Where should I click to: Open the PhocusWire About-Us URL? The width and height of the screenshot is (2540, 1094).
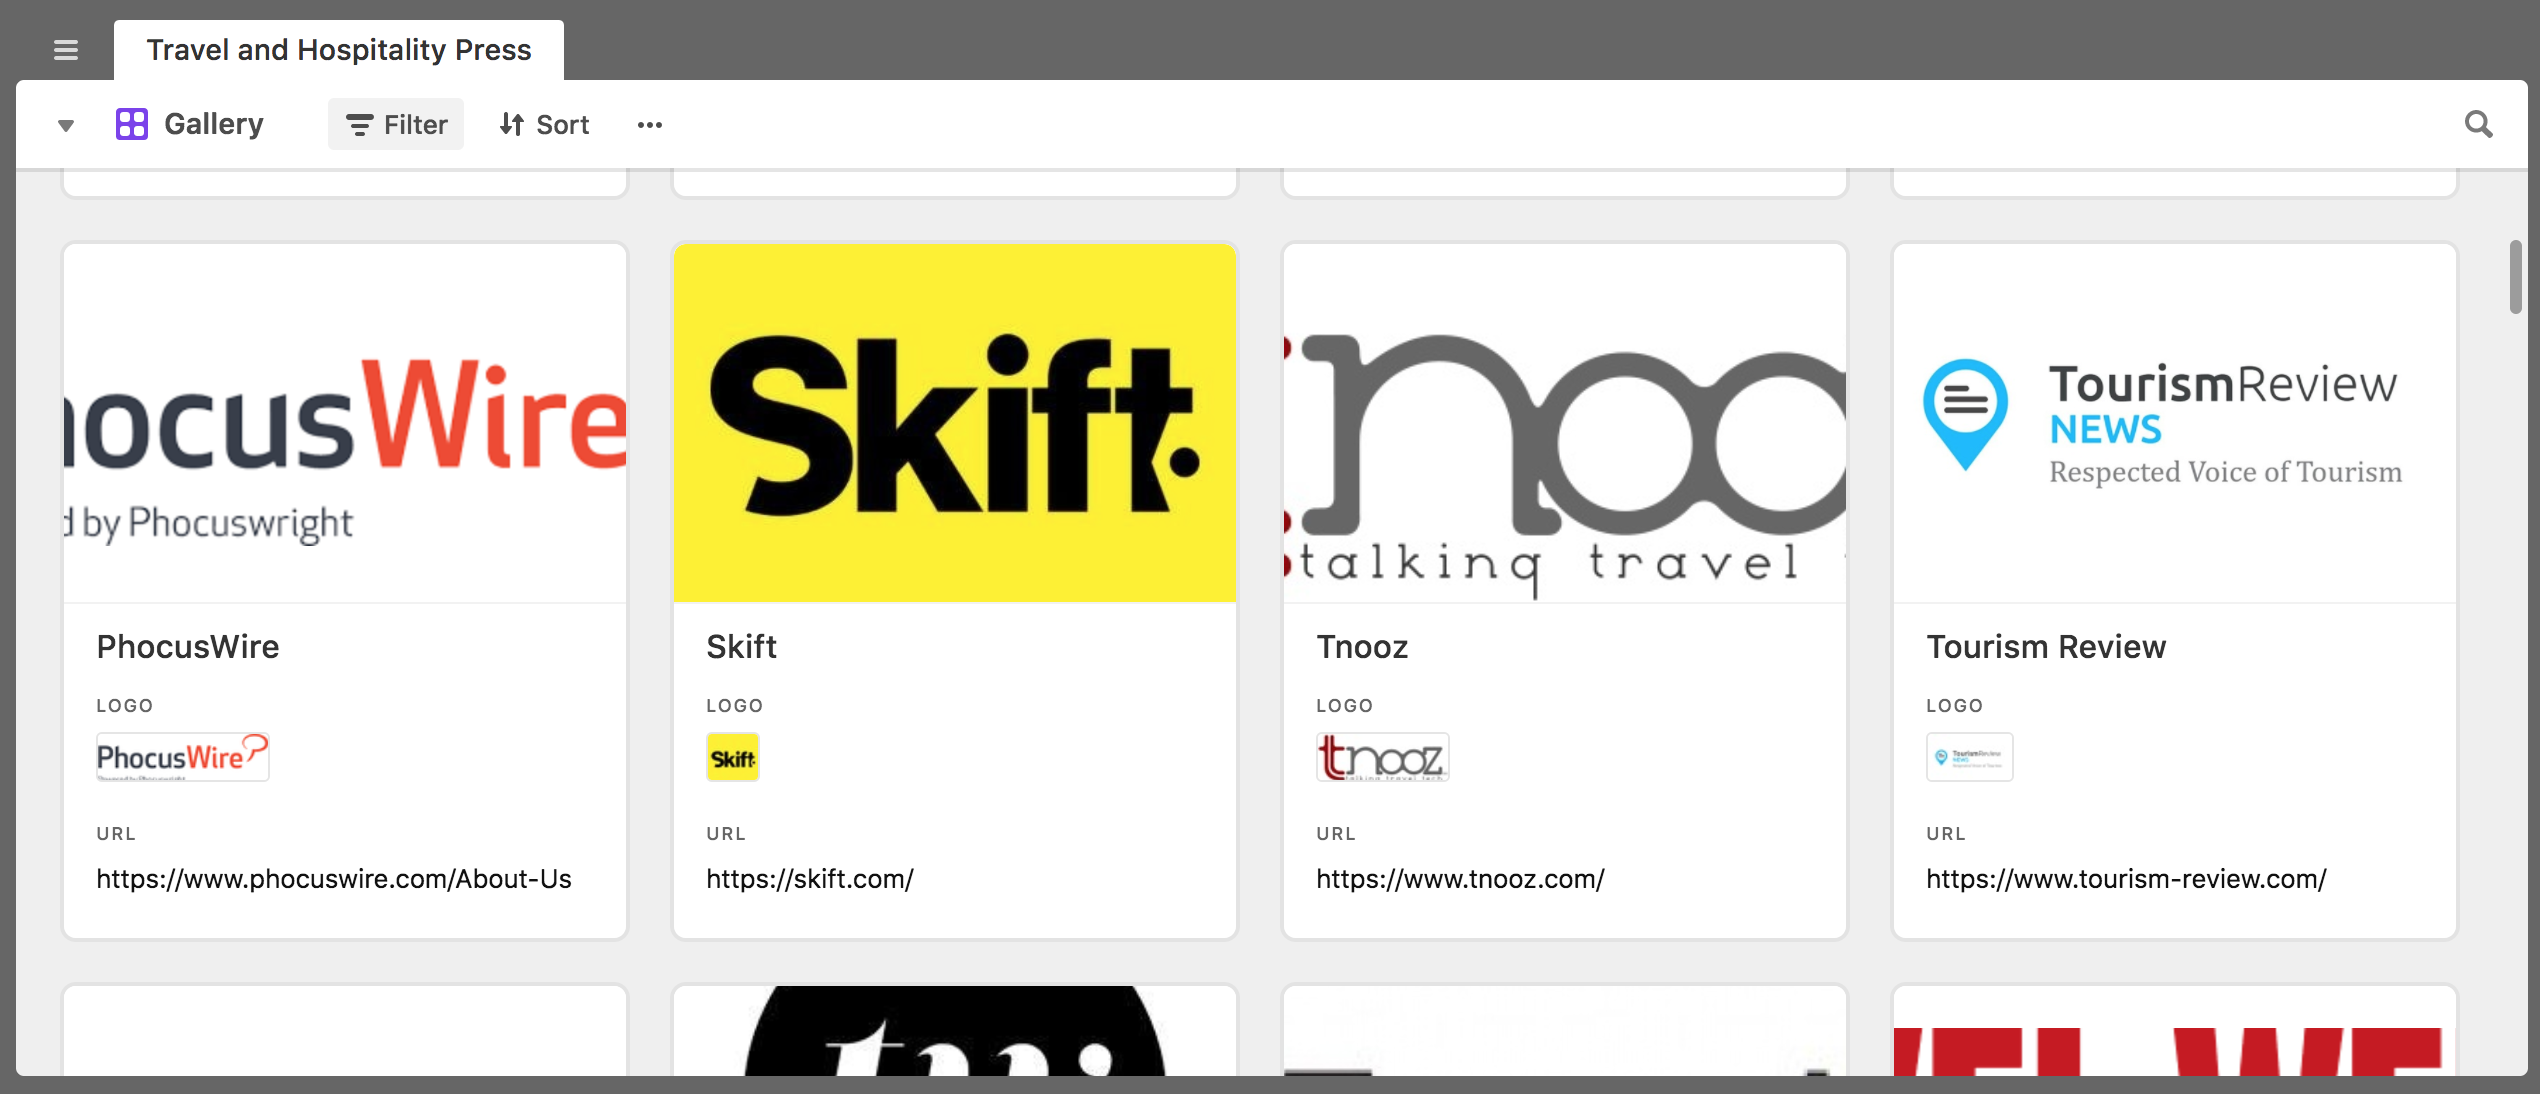333,879
